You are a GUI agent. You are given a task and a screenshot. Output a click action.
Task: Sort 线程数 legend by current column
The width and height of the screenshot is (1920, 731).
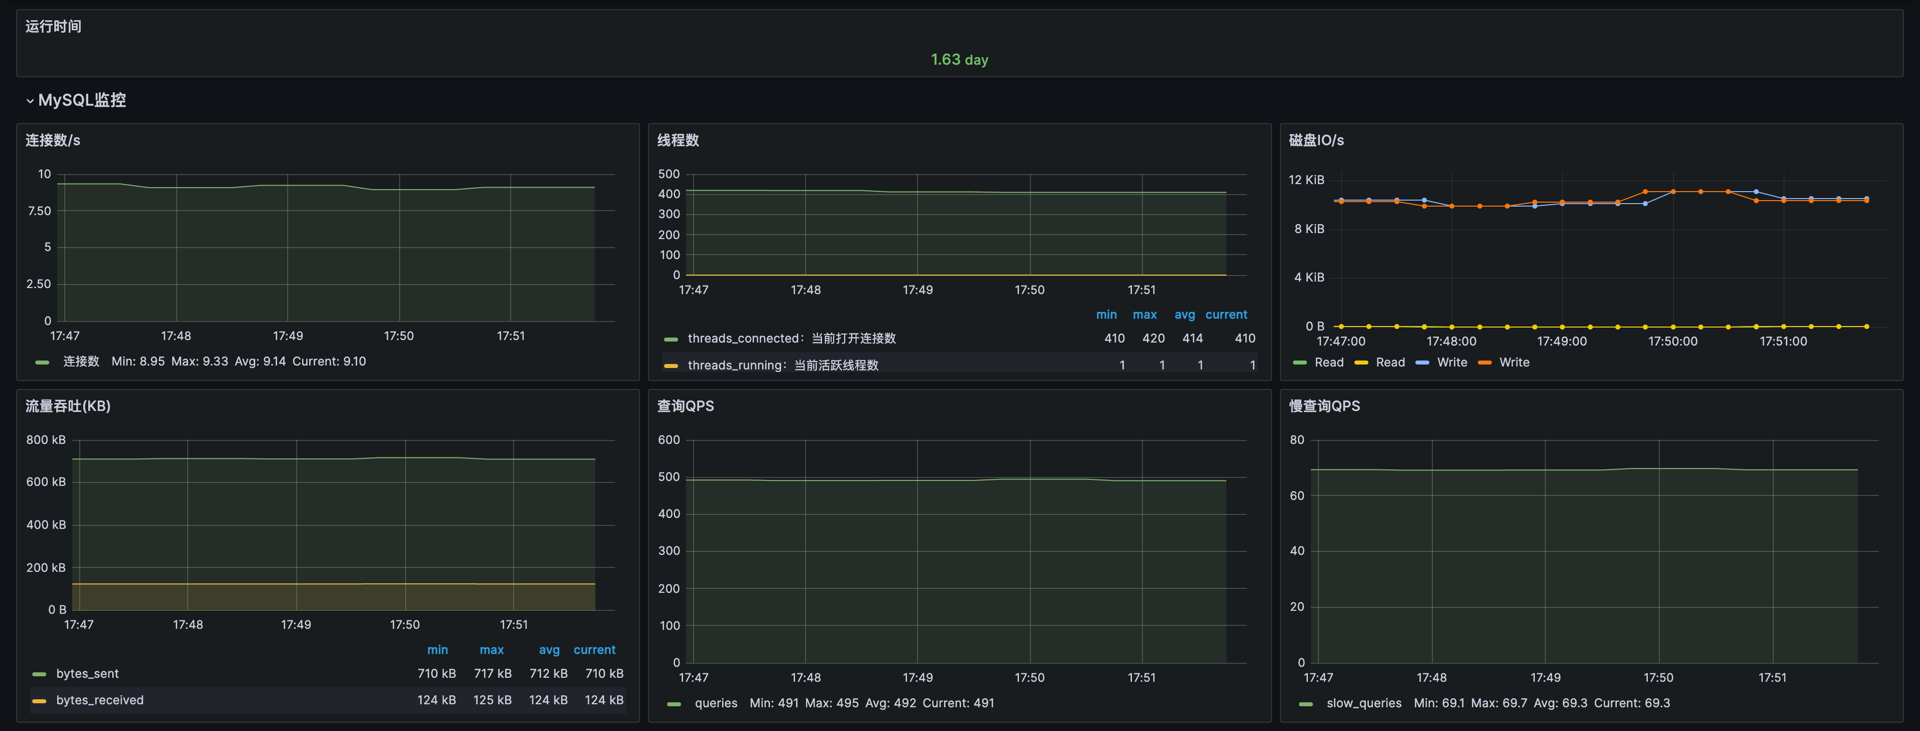coord(1226,315)
